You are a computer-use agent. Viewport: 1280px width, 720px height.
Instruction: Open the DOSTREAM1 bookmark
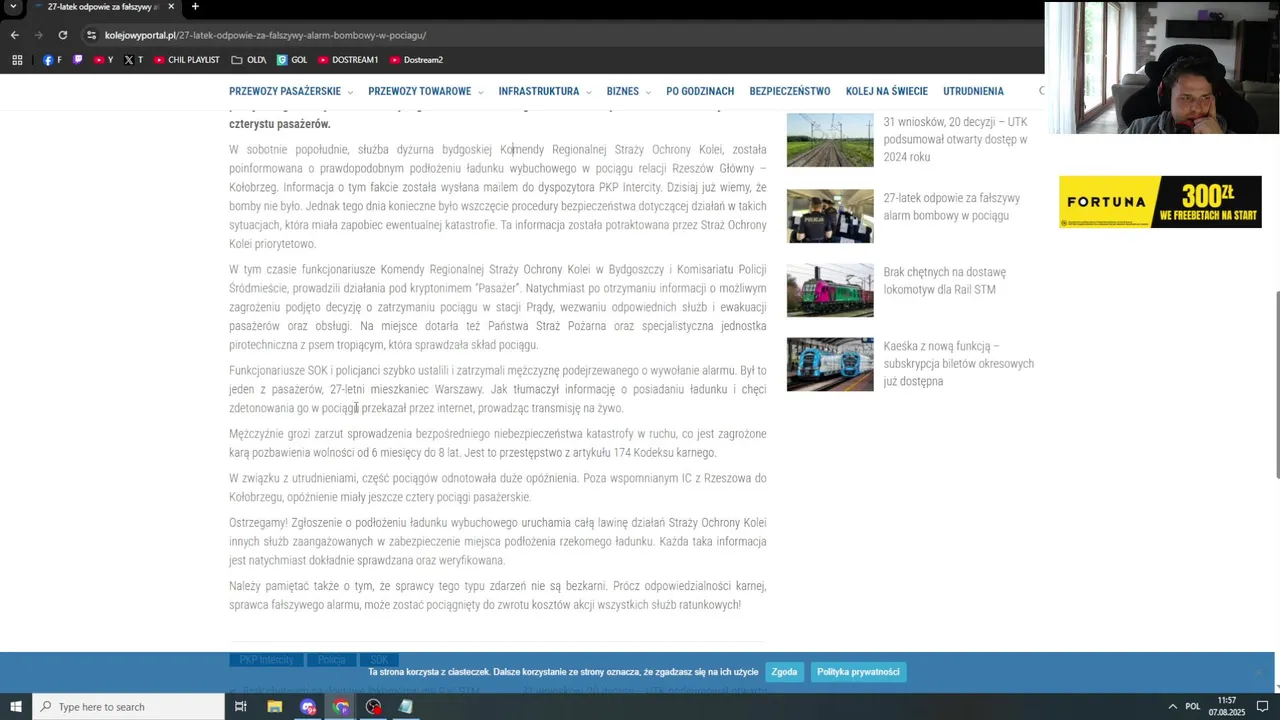[x=348, y=60]
